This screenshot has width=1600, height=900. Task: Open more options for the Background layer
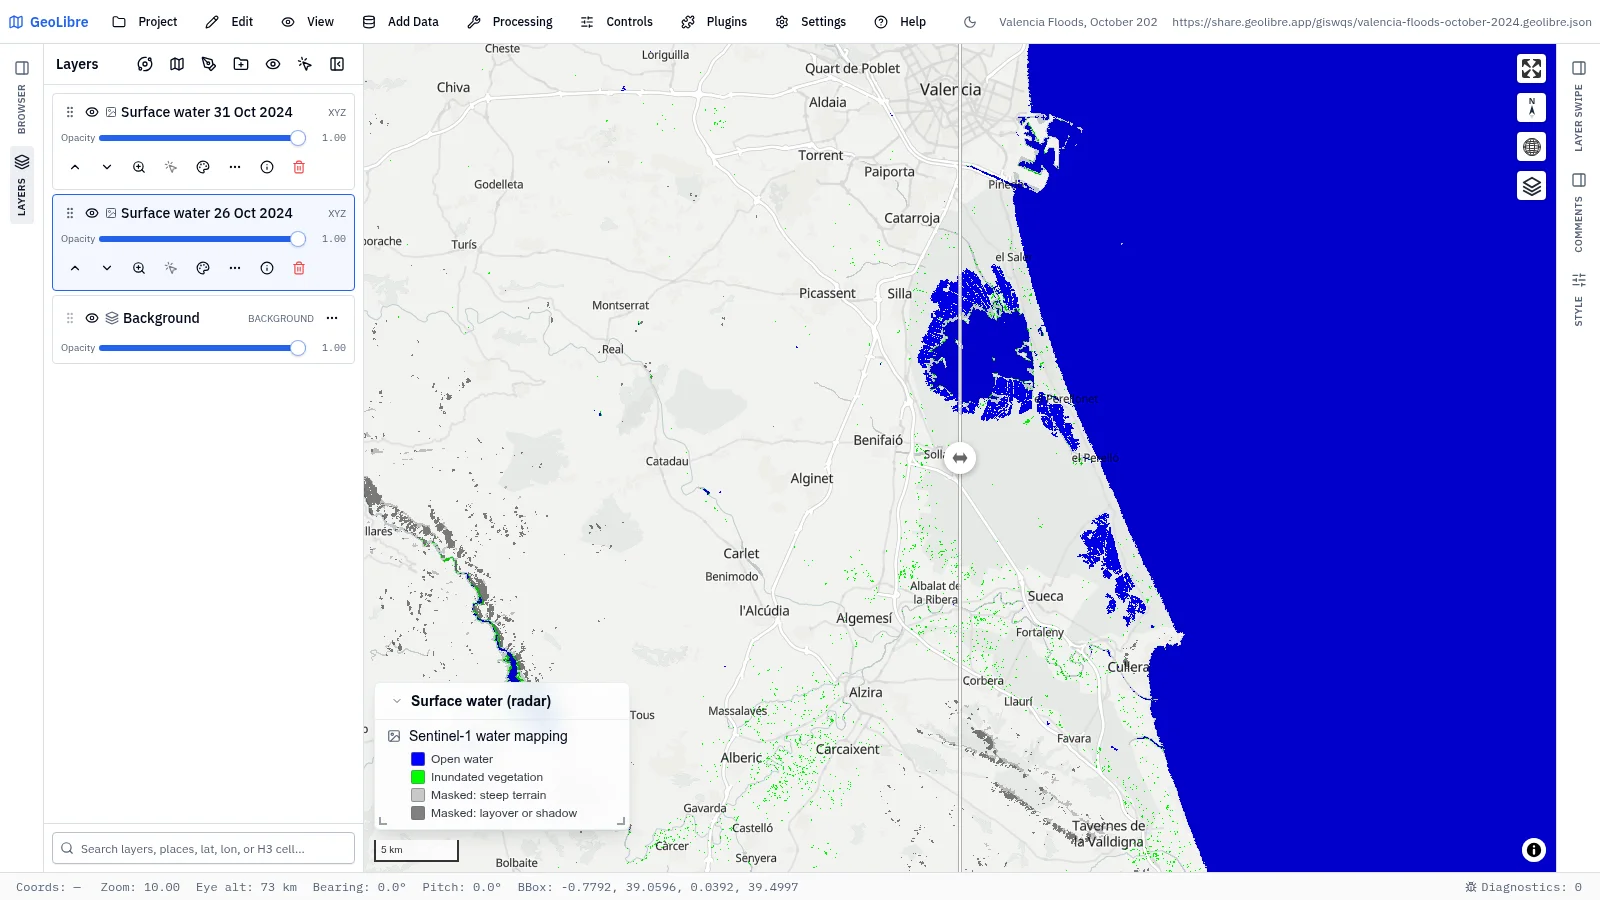tap(332, 318)
